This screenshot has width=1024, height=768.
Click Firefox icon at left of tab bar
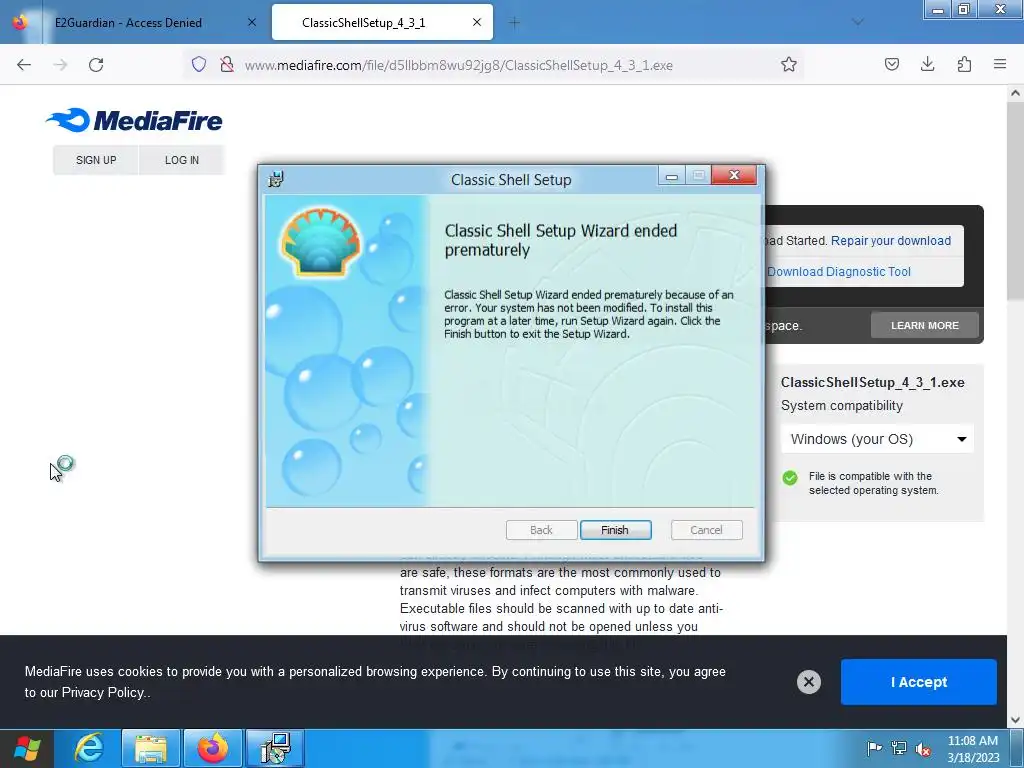(20, 22)
